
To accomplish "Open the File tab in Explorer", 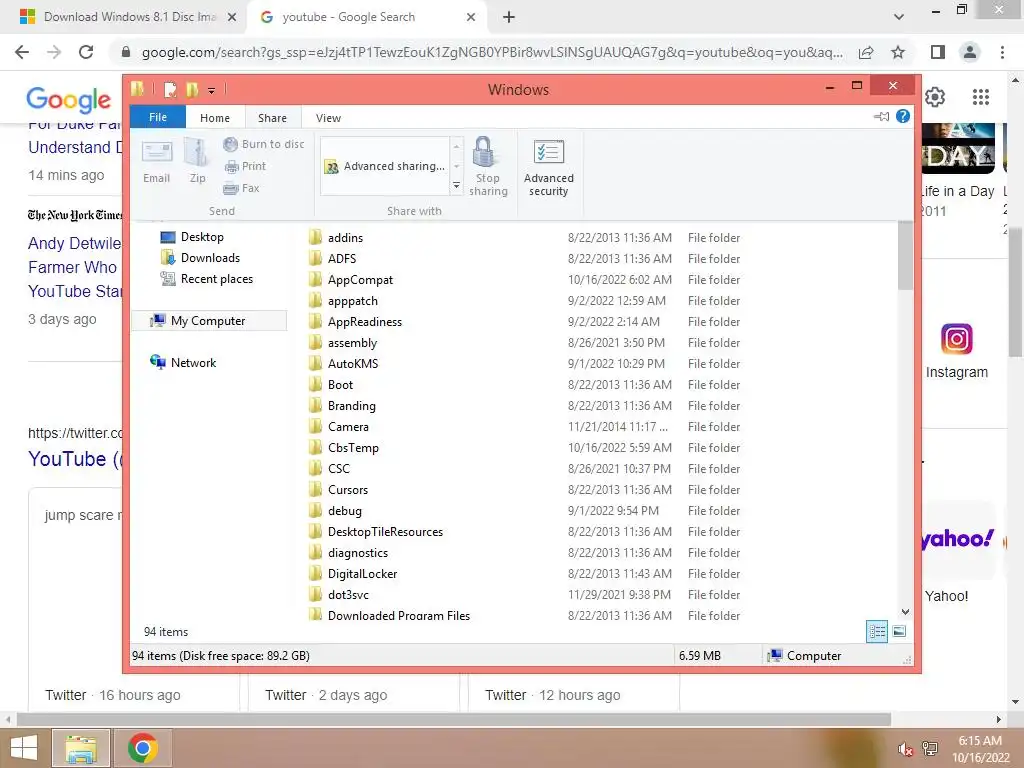I will point(158,117).
